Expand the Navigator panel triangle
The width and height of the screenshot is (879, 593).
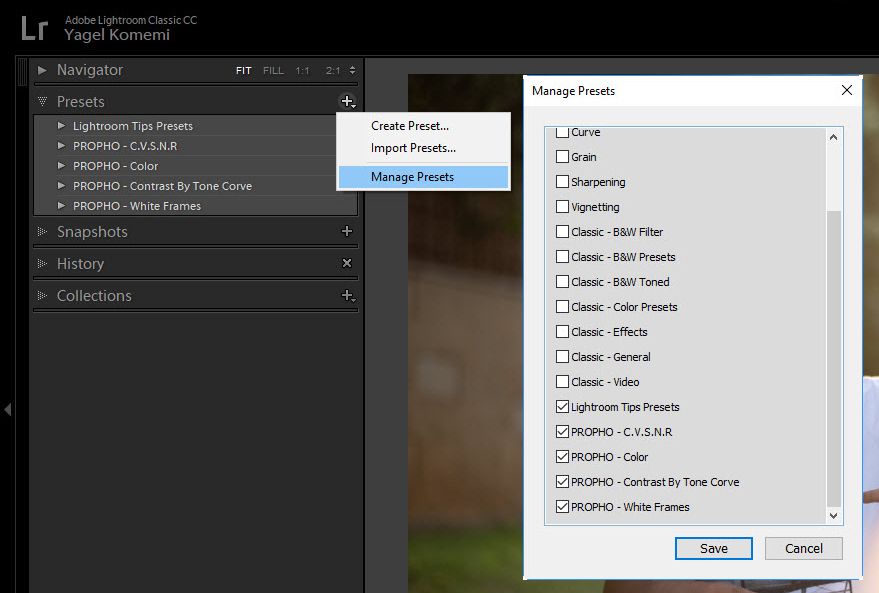click(x=42, y=70)
